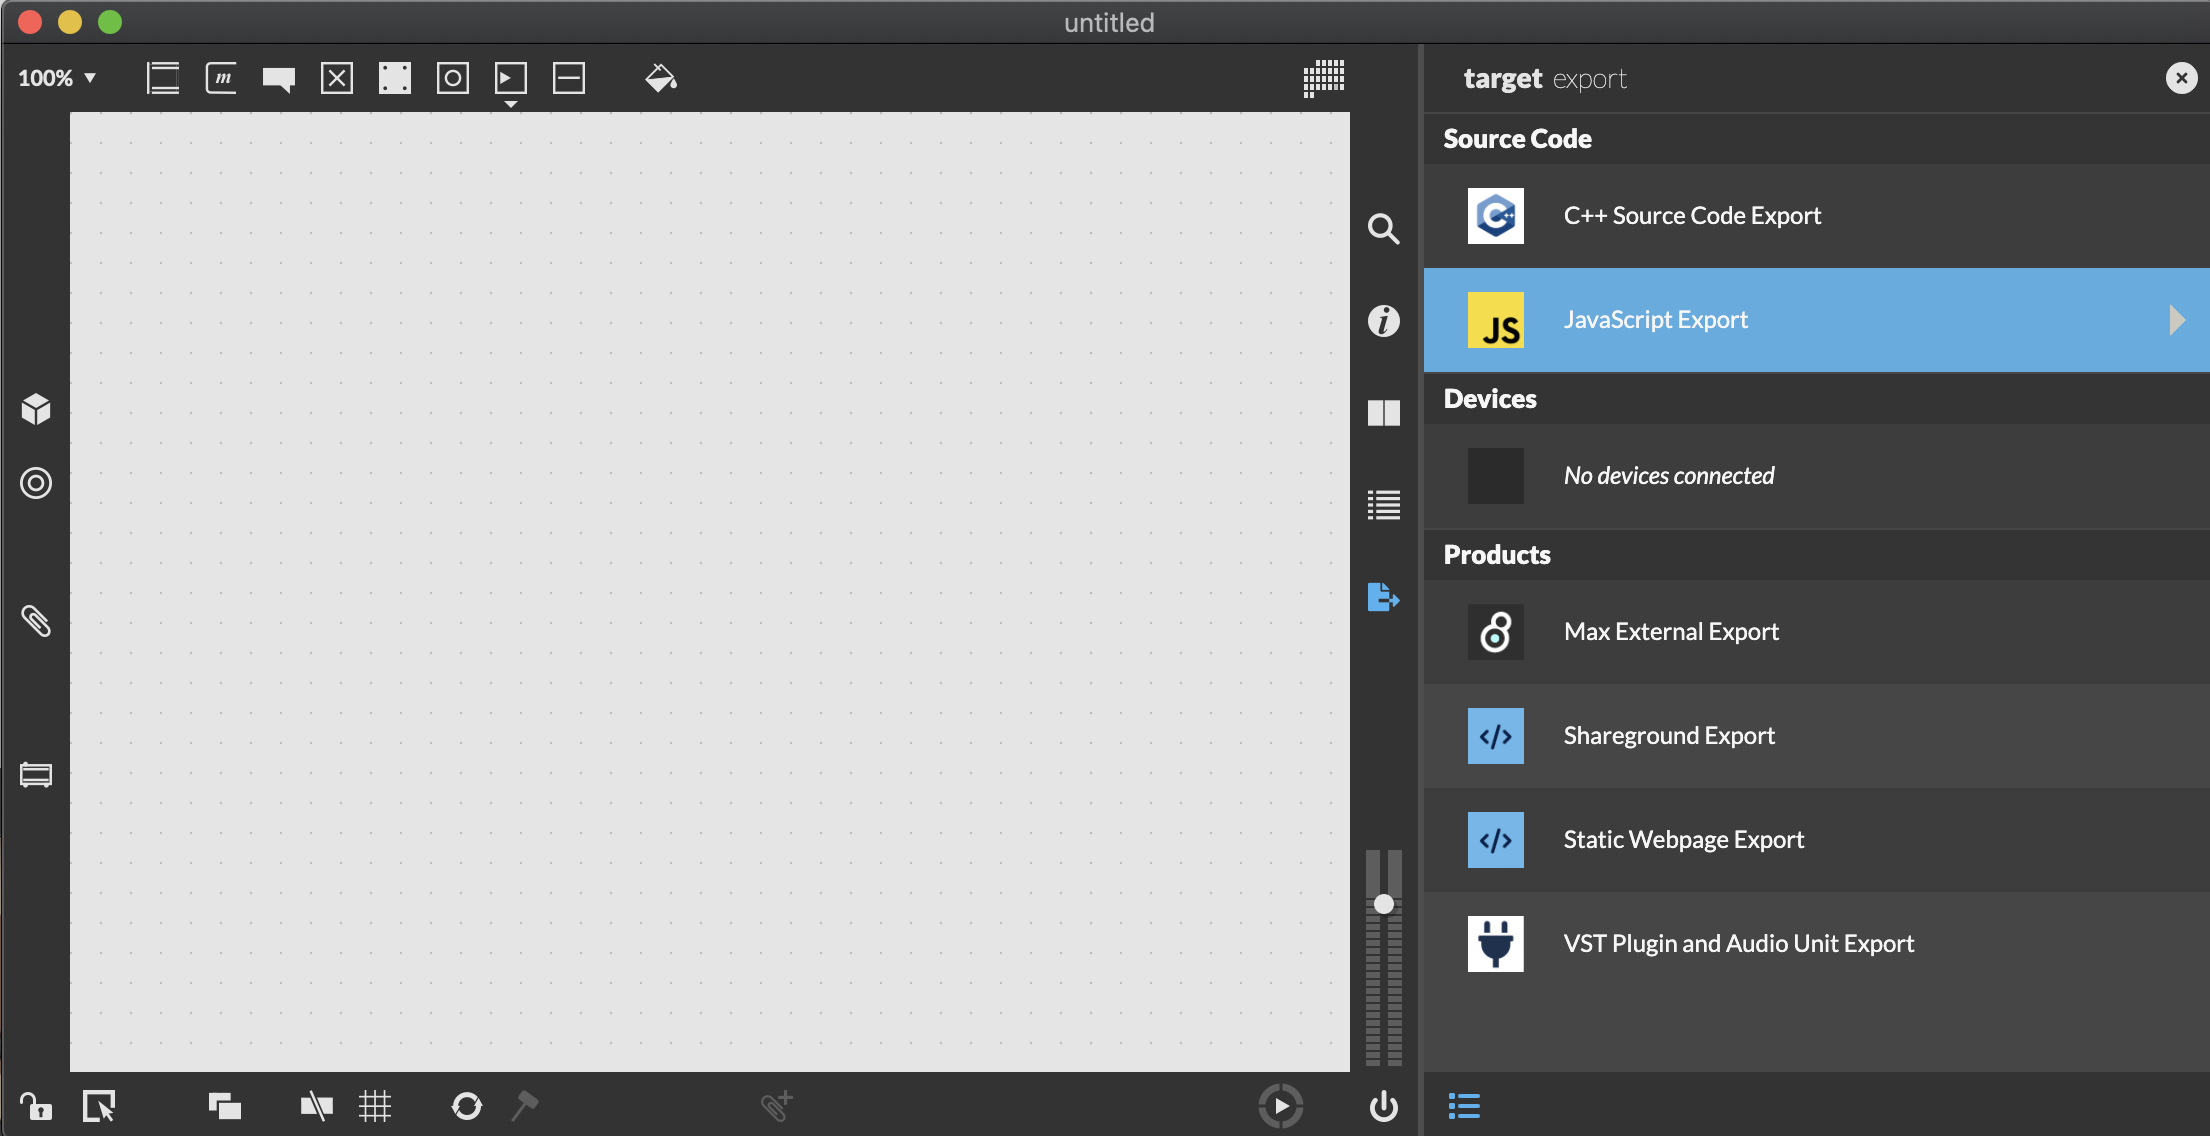The width and height of the screenshot is (2210, 1136).
Task: Toggle patcher lock icon at bottom left
Action: pos(36,1106)
